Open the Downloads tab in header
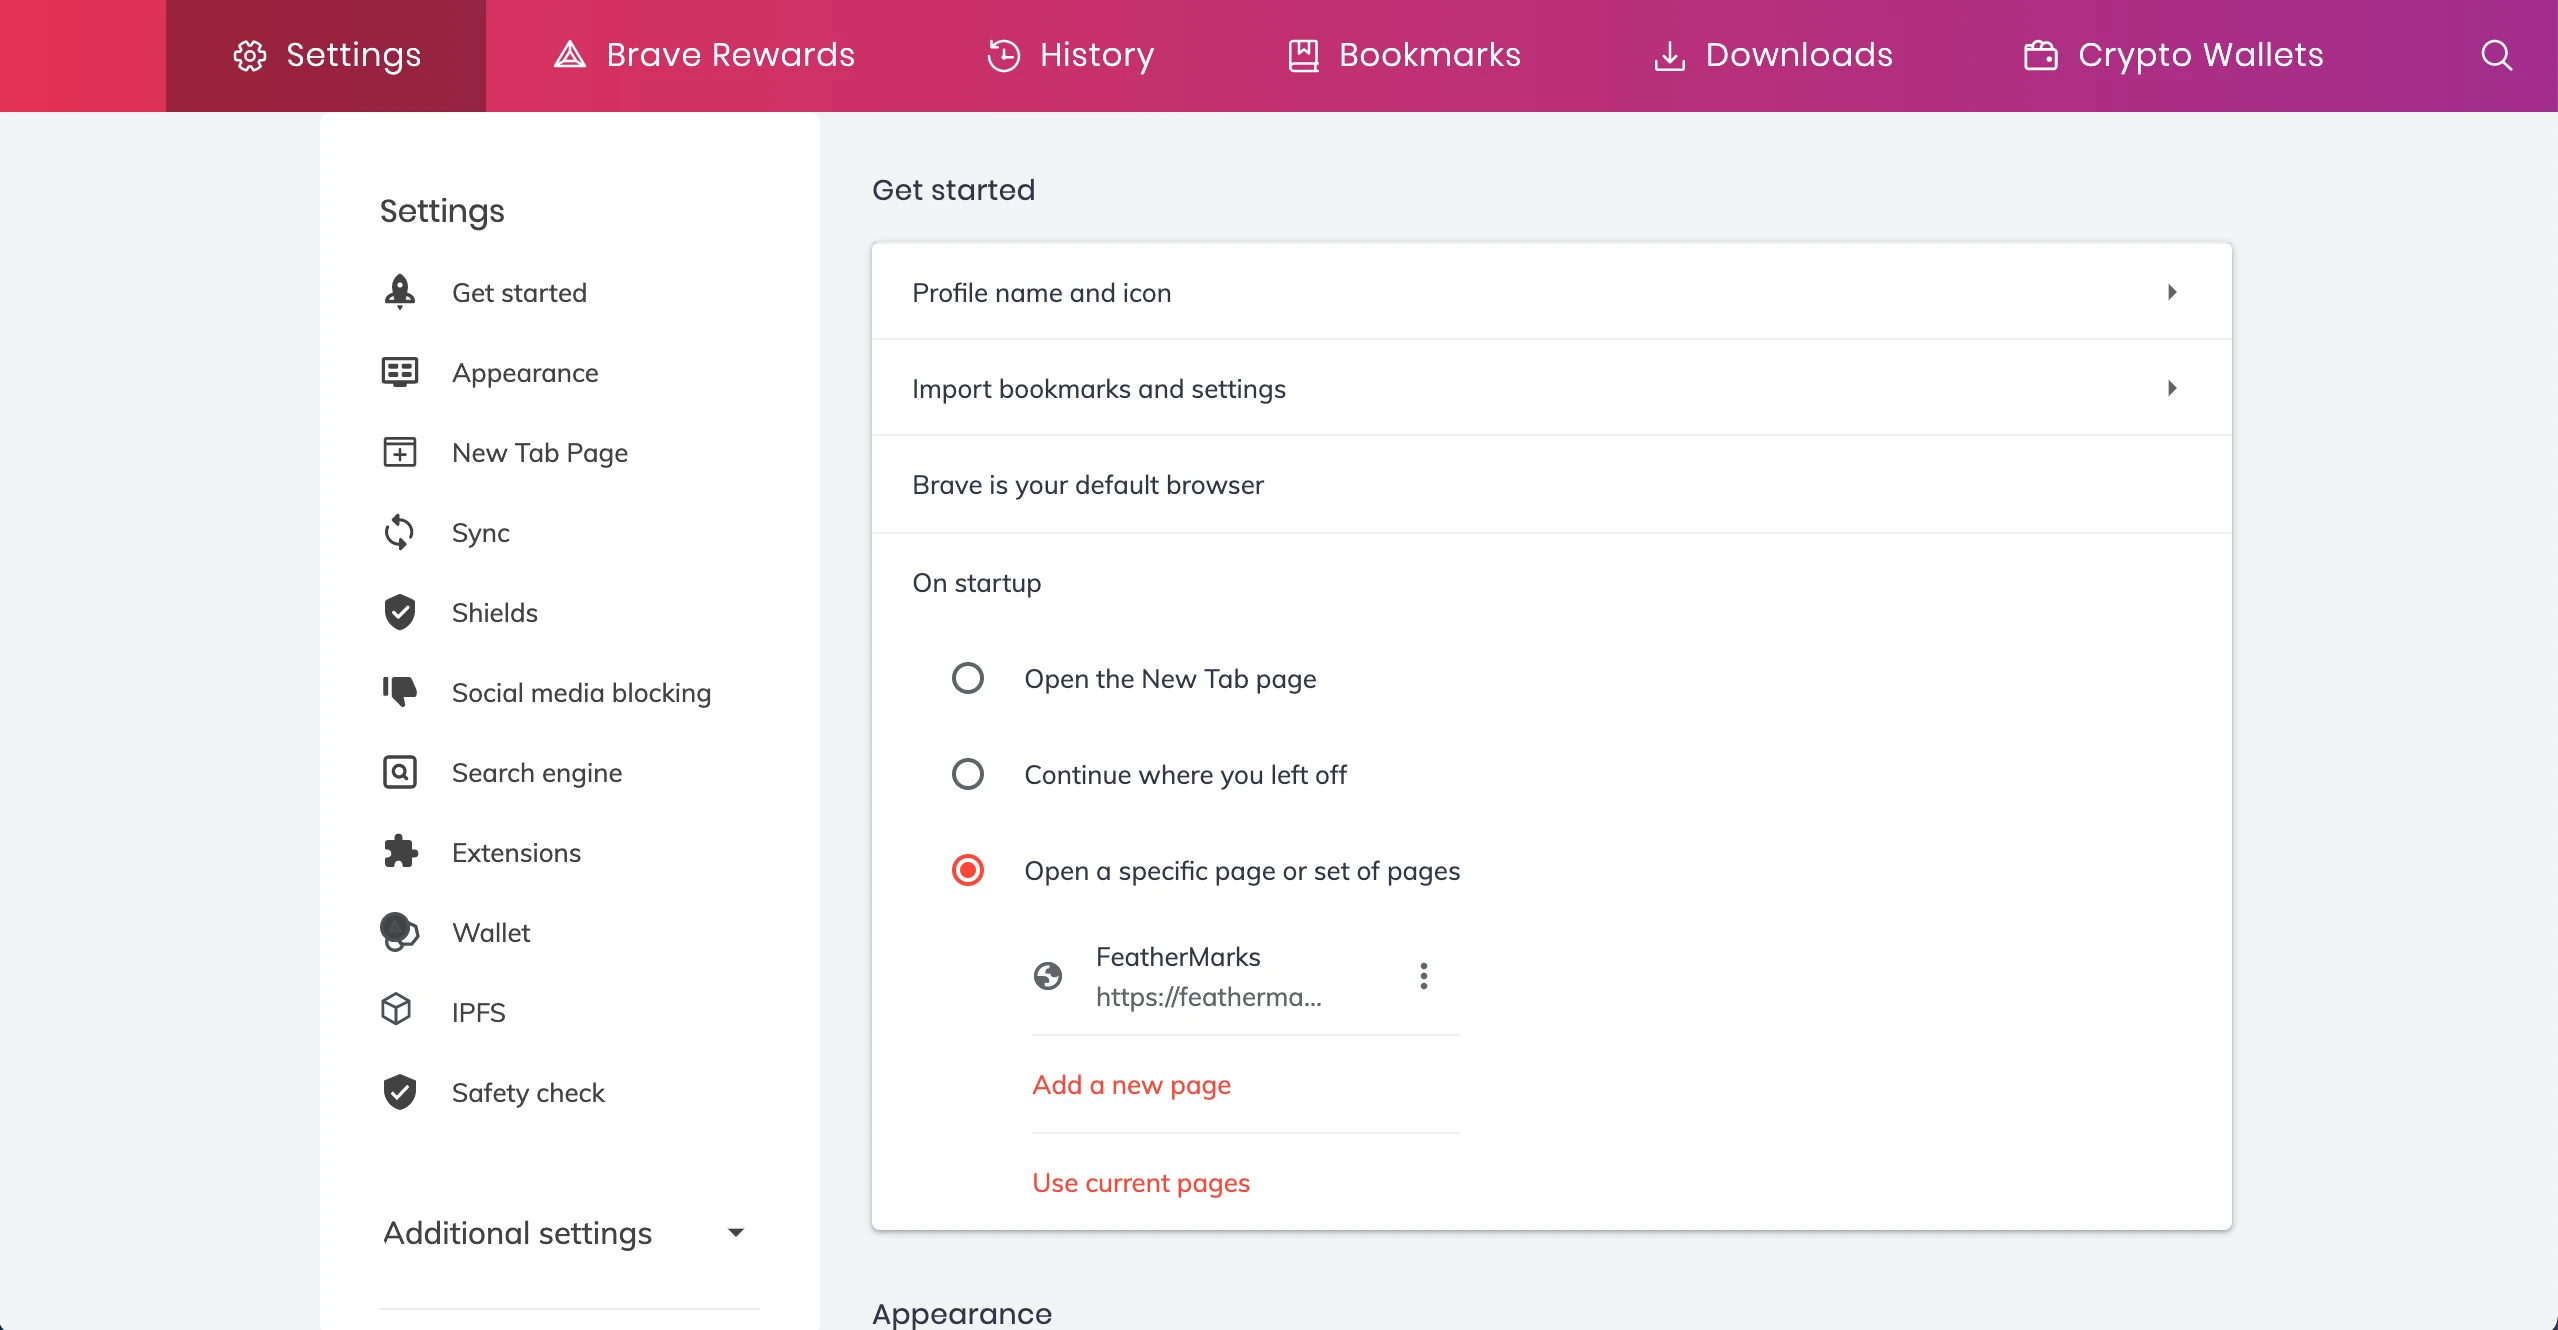The image size is (2558, 1330). (x=1773, y=55)
